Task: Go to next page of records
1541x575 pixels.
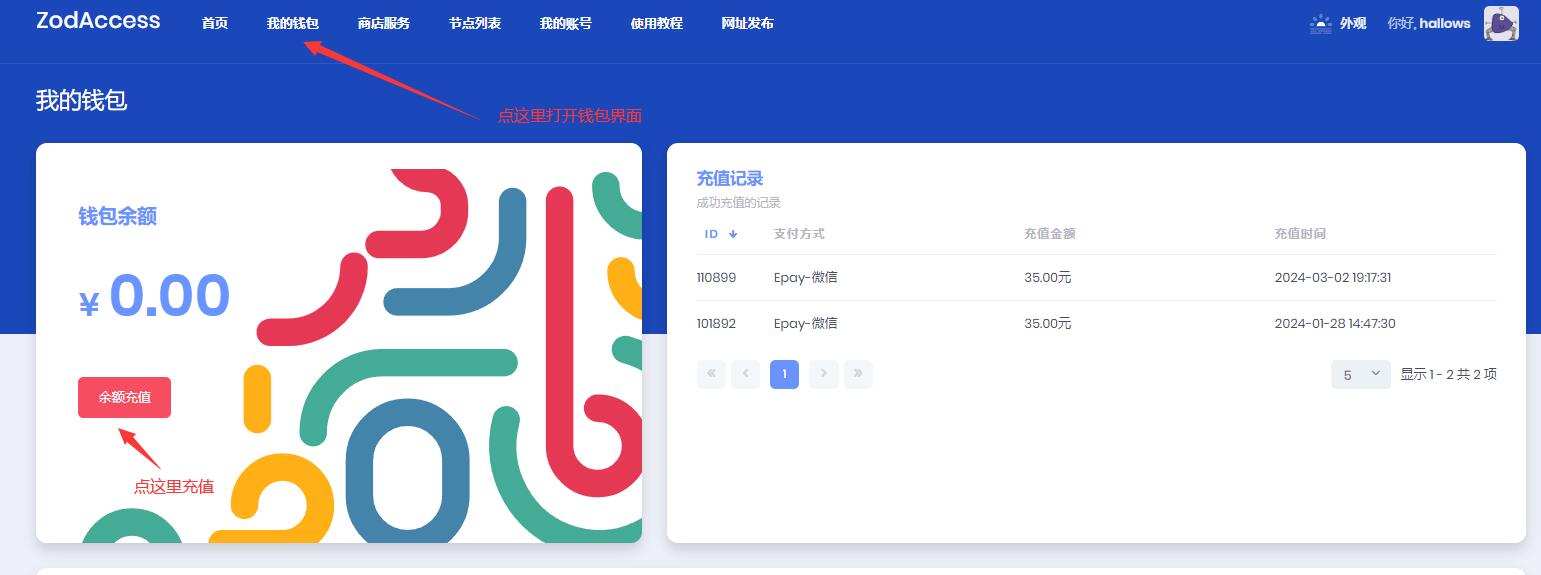Action: click(823, 374)
